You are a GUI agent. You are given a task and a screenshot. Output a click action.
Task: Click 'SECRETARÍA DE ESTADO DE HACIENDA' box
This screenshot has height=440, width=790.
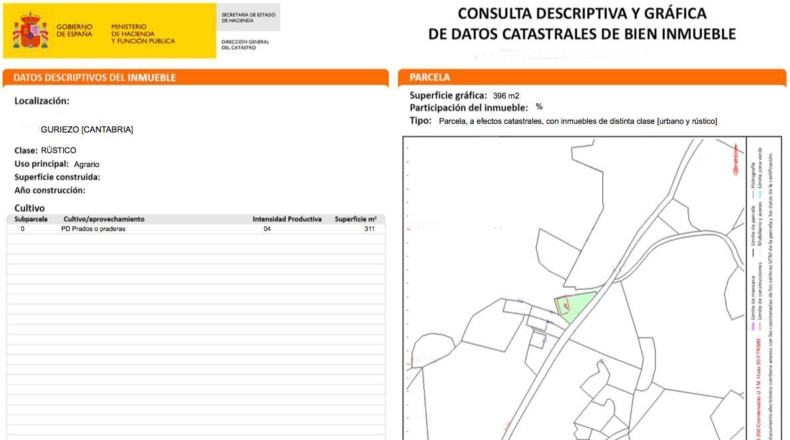point(248,18)
